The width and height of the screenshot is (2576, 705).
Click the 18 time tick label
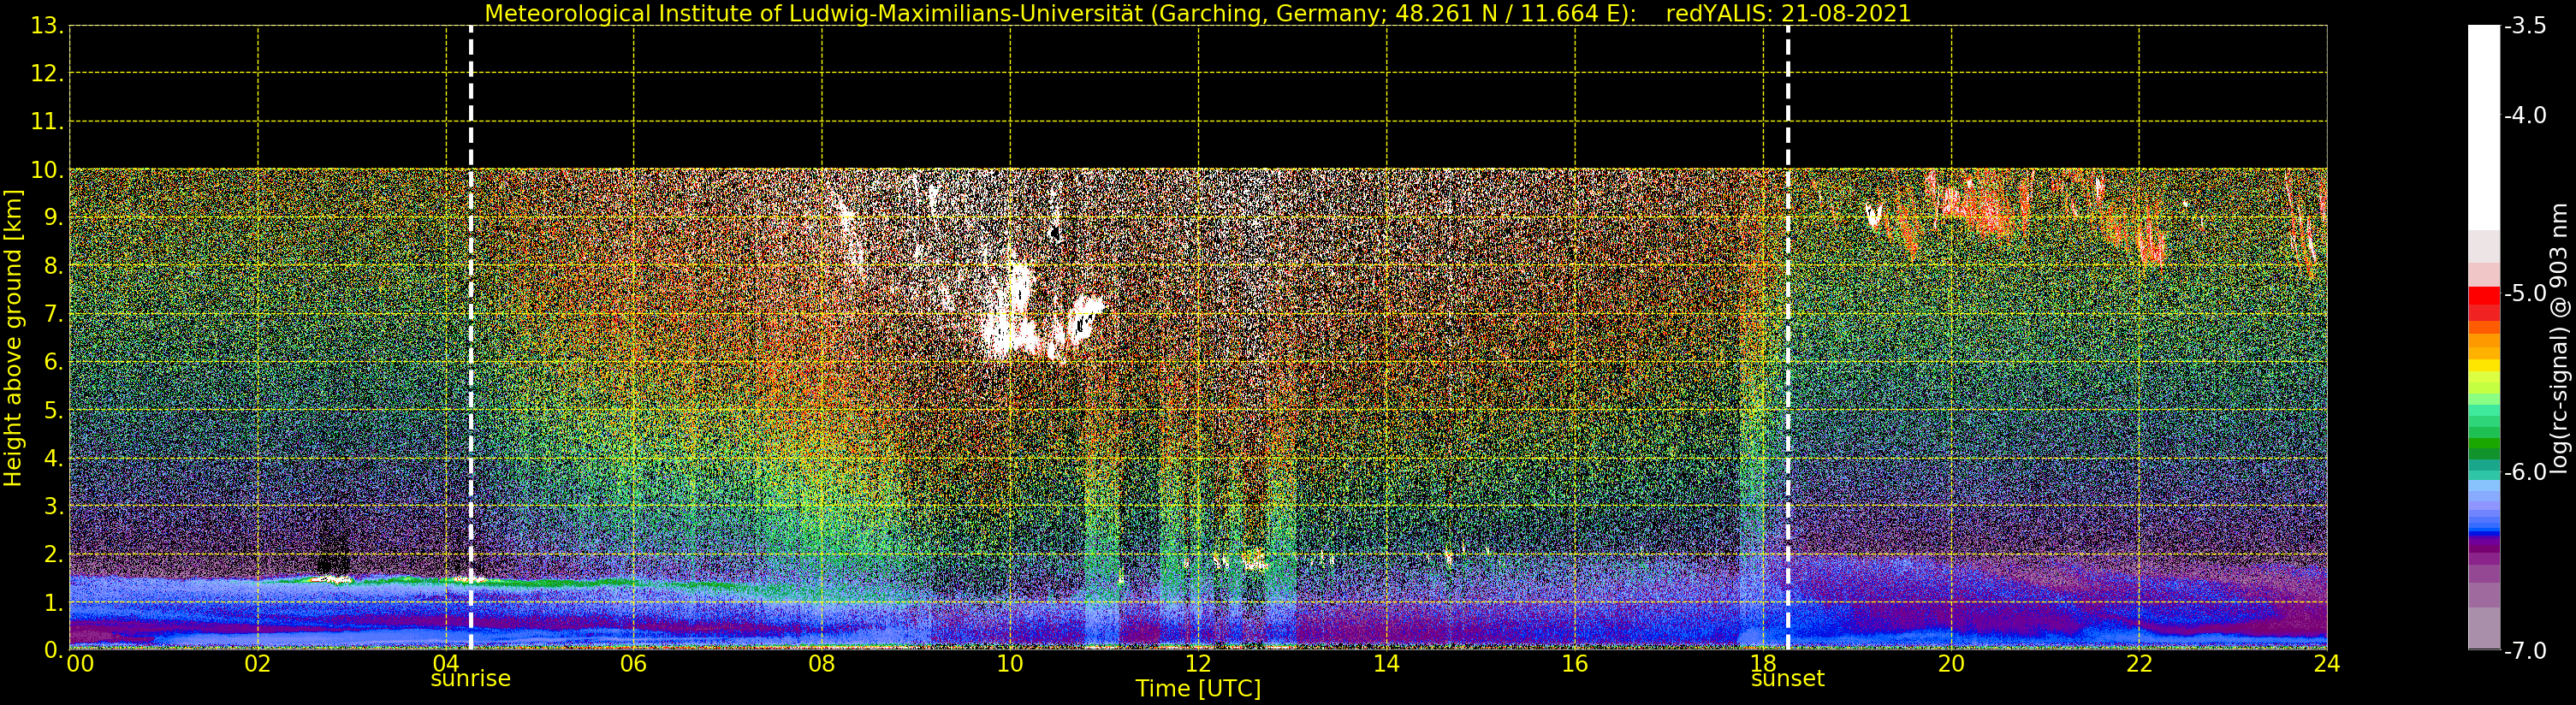click(x=1763, y=663)
